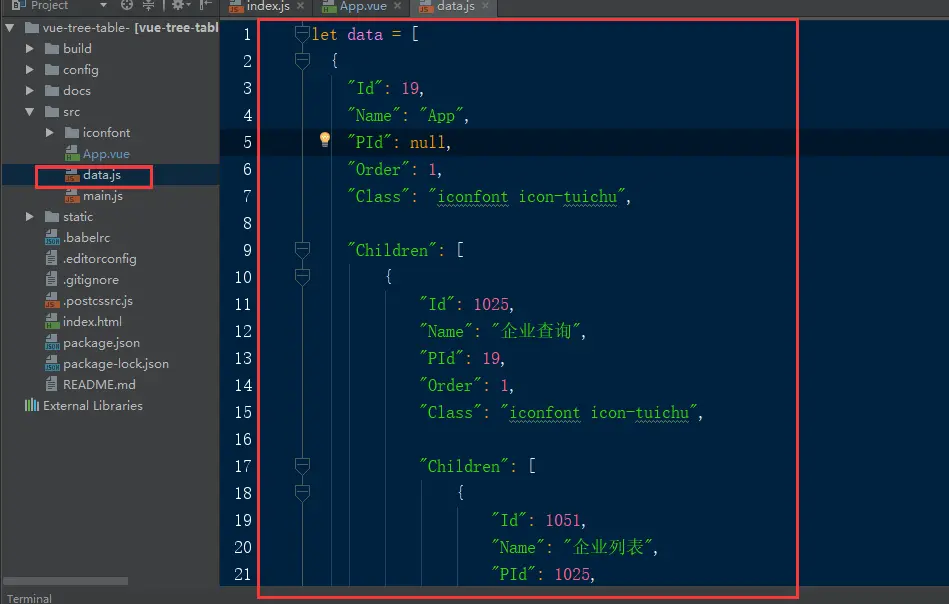The width and height of the screenshot is (949, 604).
Task: Select the config folder icon
Action: coord(52,70)
